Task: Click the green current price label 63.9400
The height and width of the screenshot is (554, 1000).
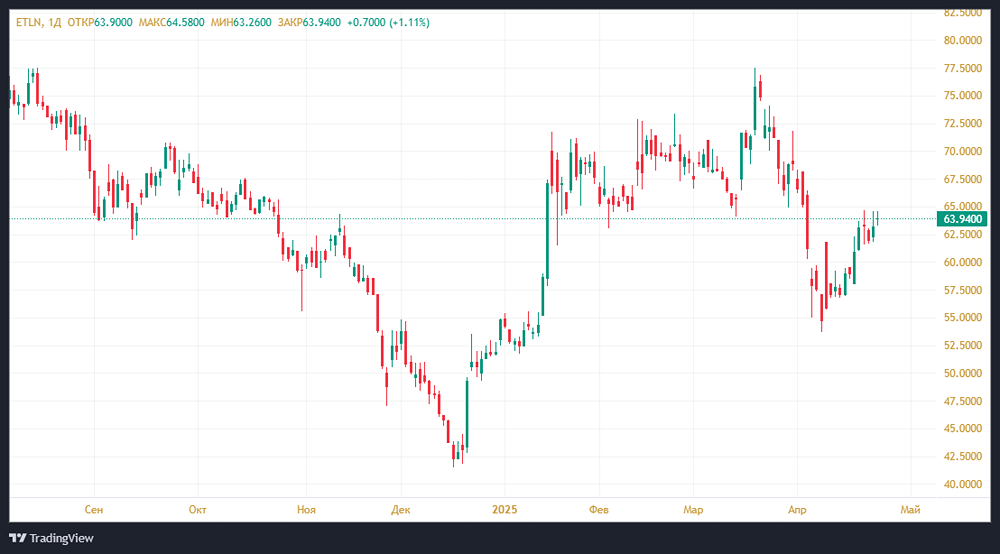Action: pyautogui.click(x=964, y=219)
